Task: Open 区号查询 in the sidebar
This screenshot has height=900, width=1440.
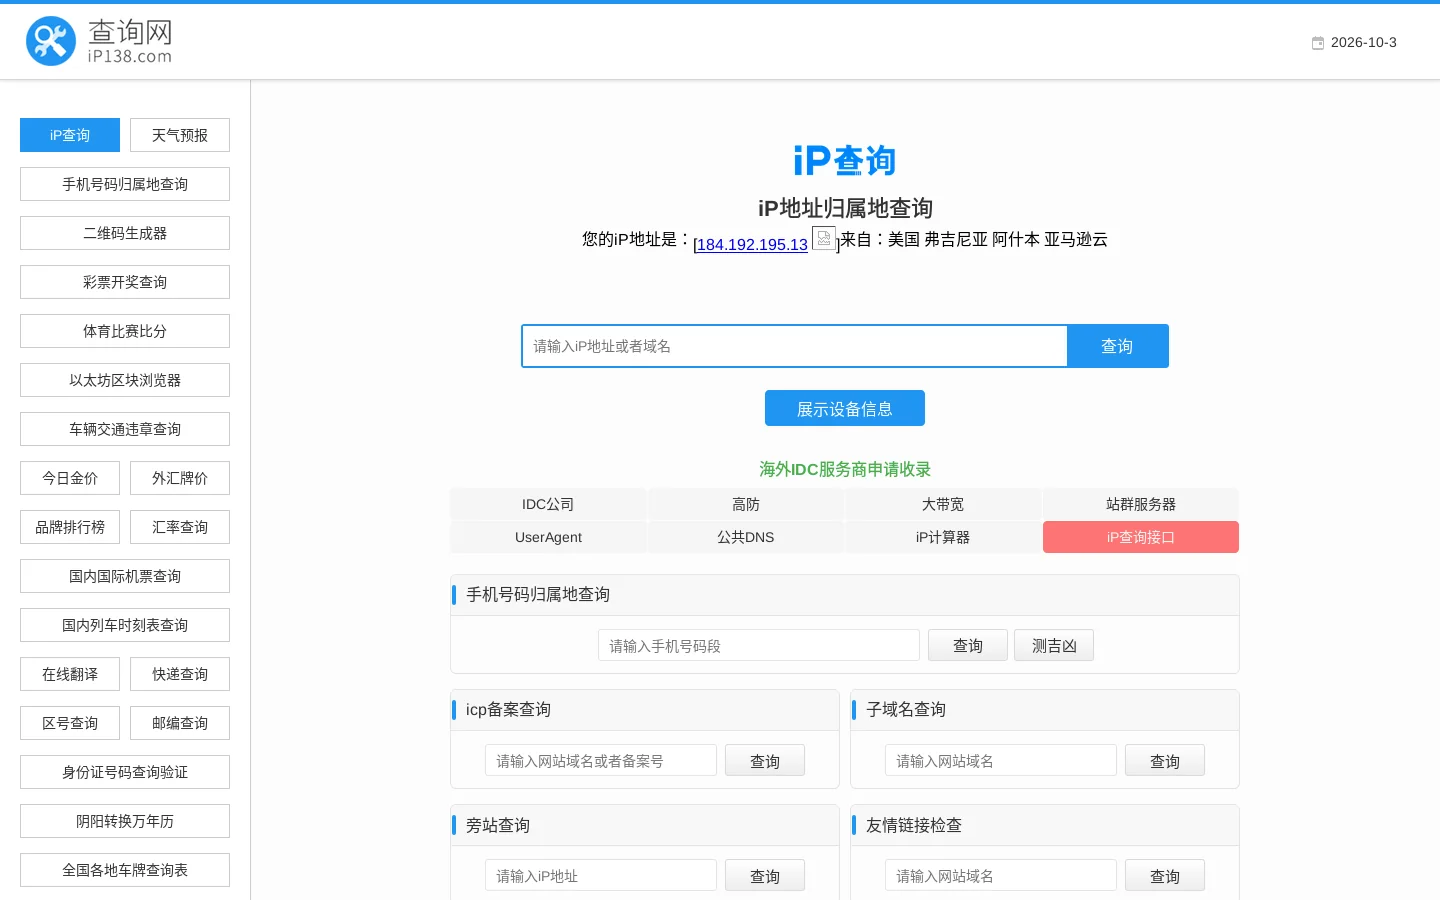Action: pyautogui.click(x=70, y=723)
